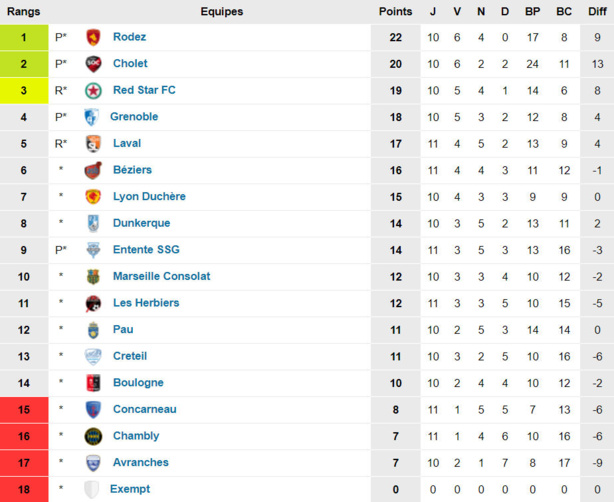Click the Red Star FC crest

93,90
